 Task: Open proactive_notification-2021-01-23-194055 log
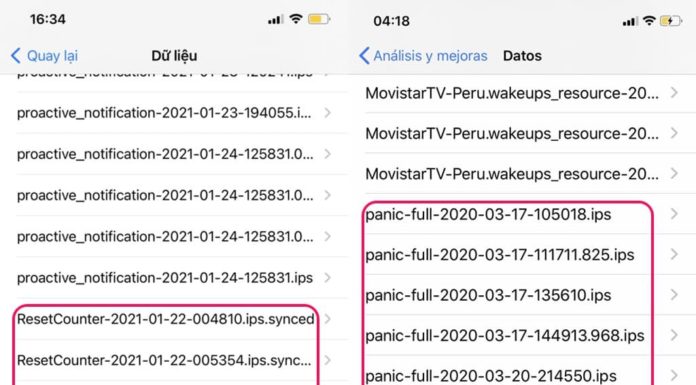[x=174, y=113]
